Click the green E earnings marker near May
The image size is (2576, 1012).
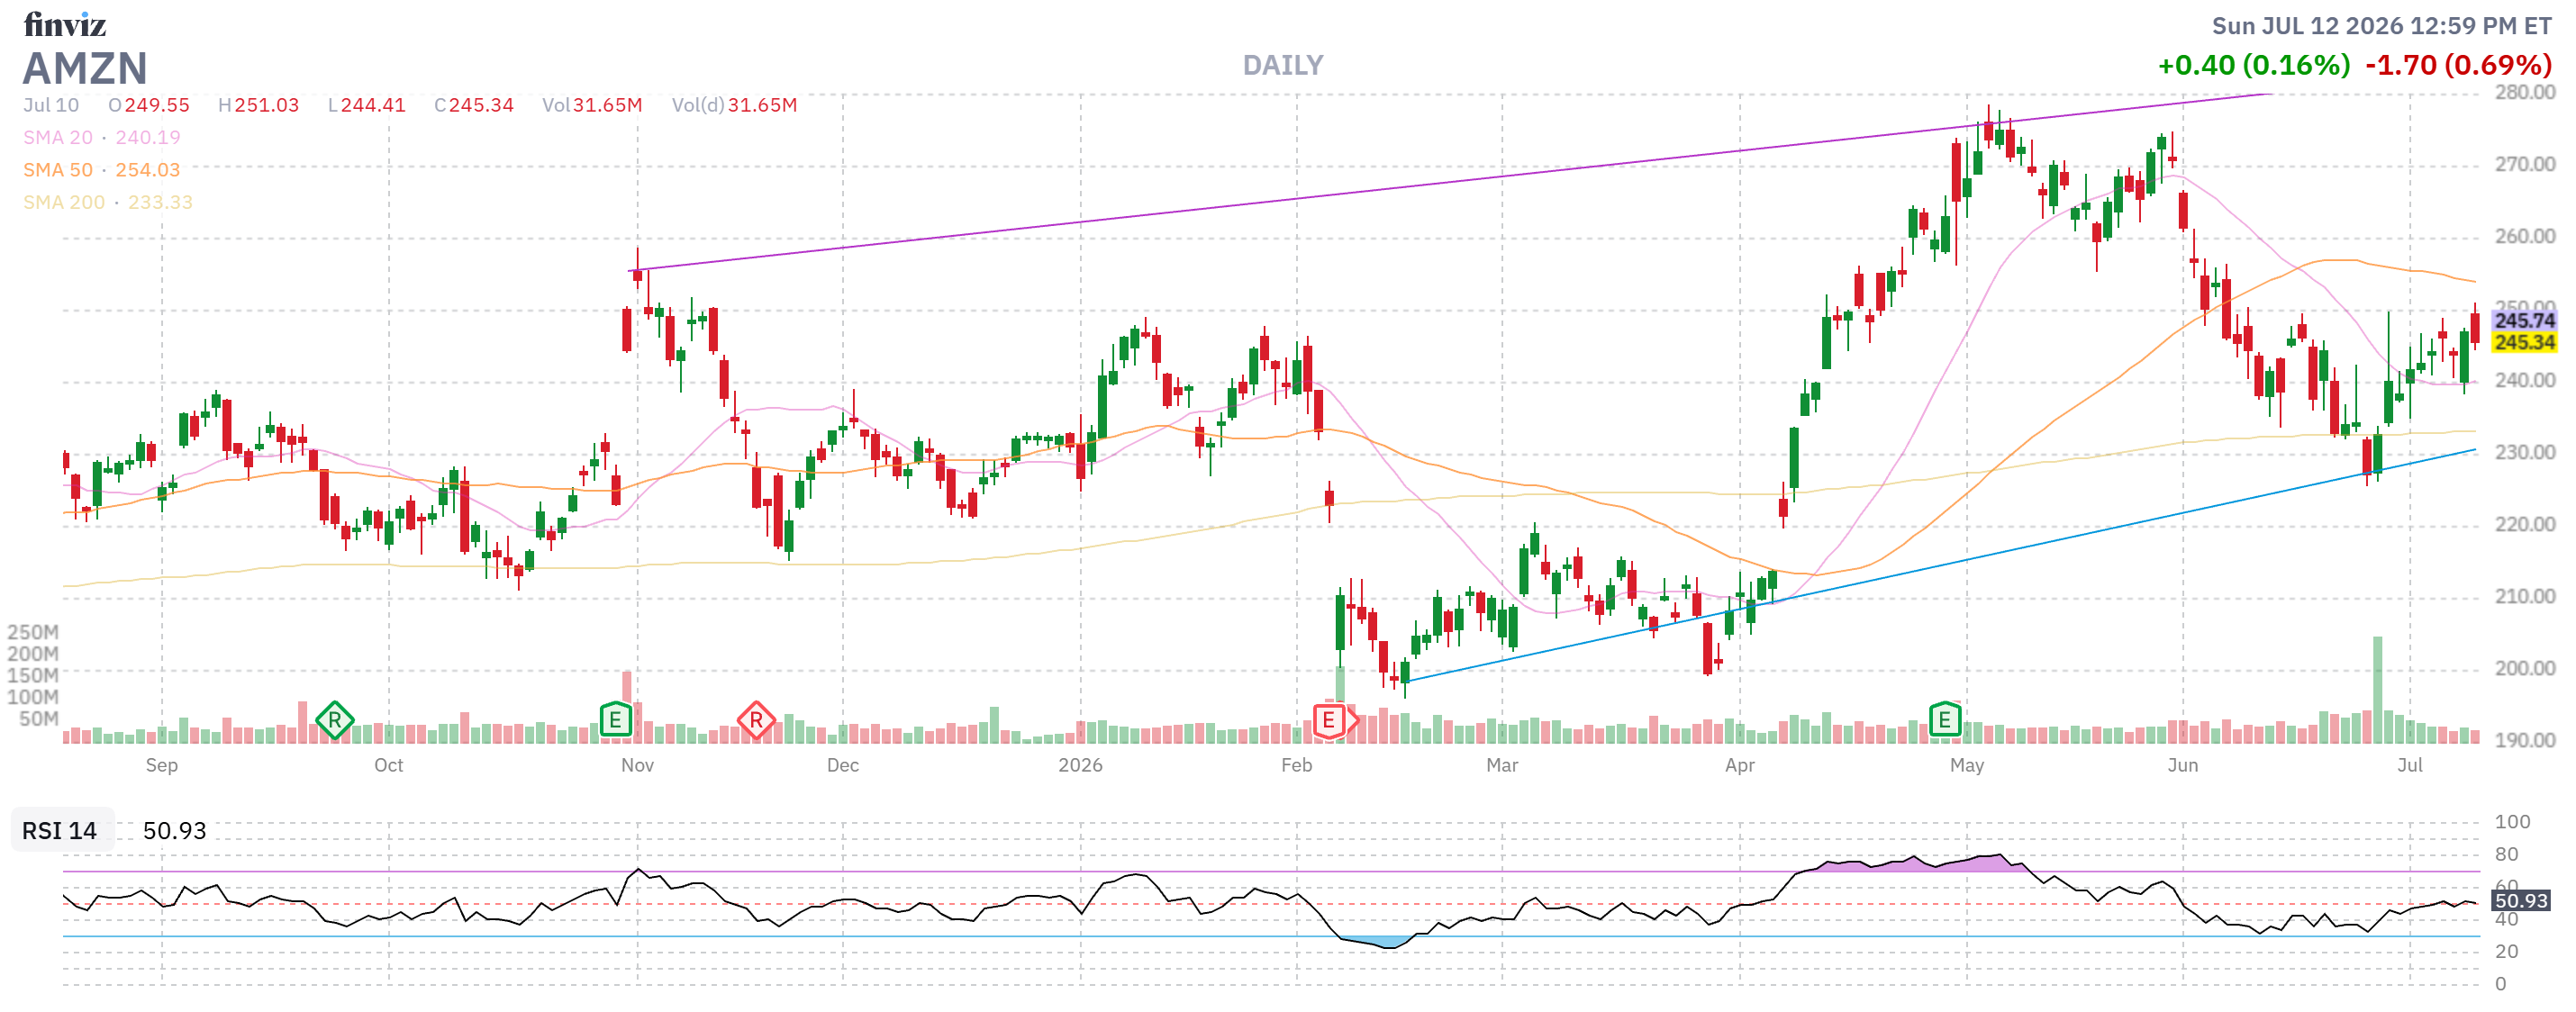tap(1944, 719)
